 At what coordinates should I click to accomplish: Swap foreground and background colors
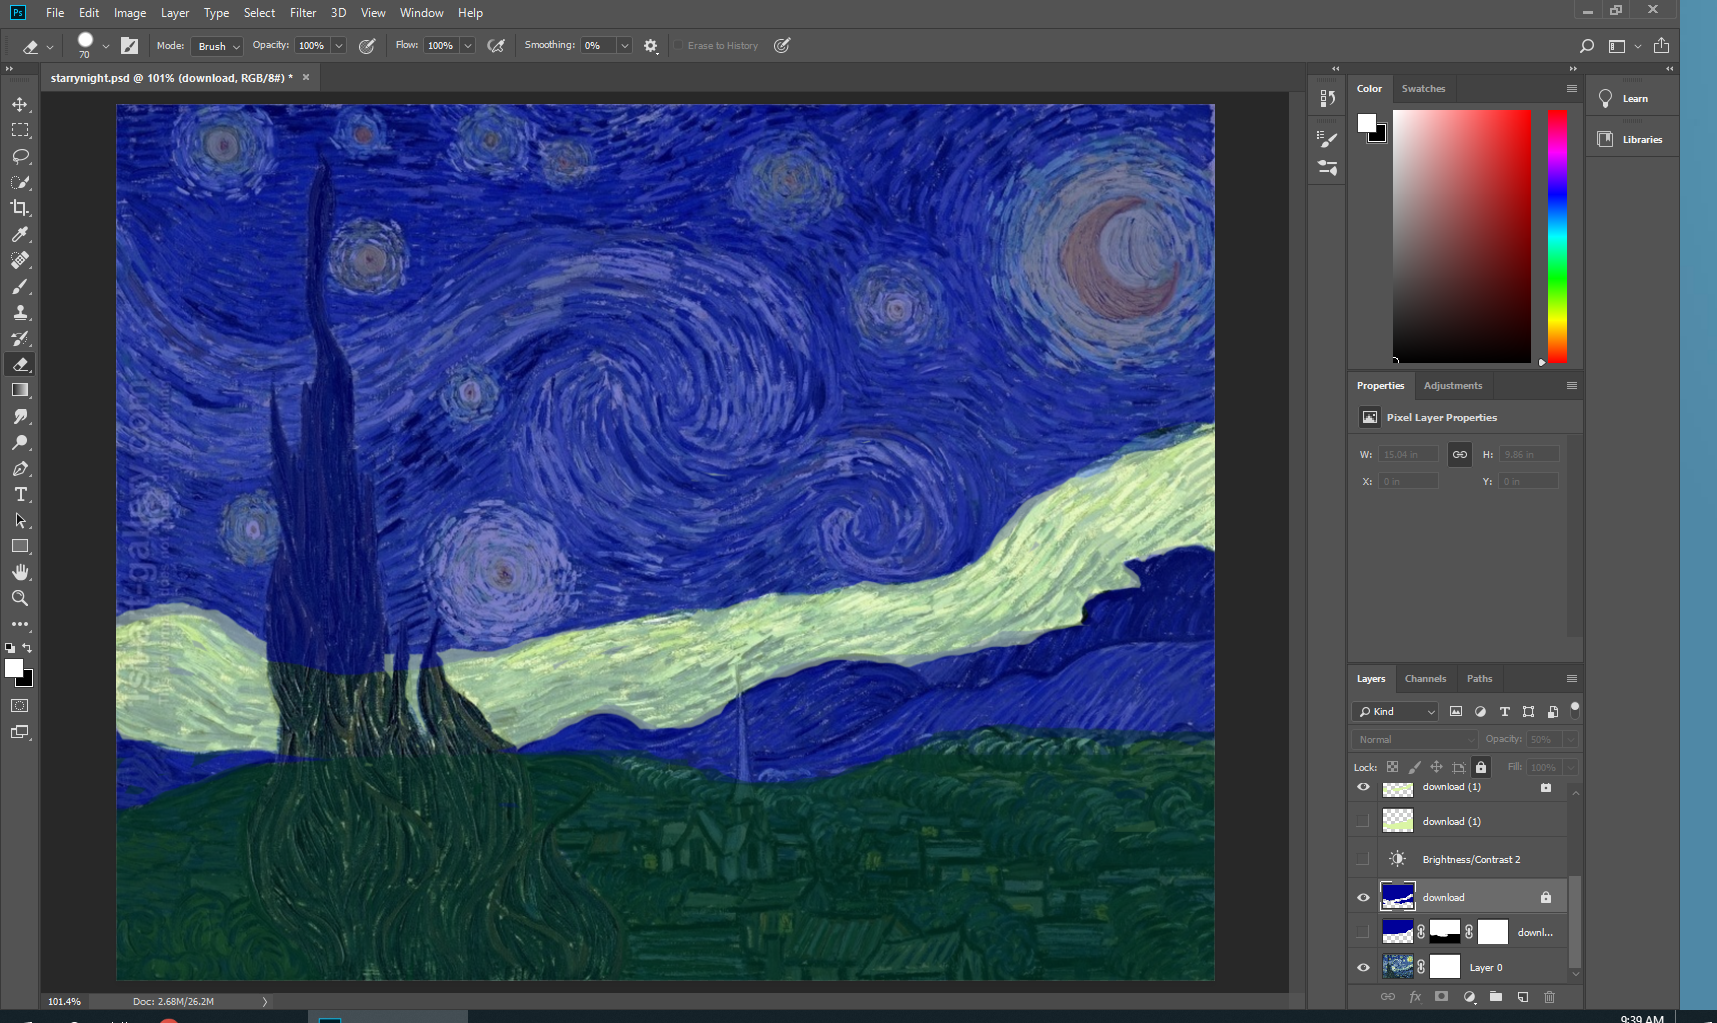[28, 648]
